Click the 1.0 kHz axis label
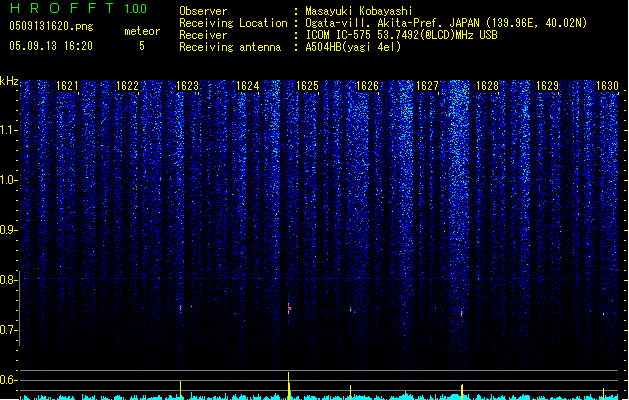Screen dimensions: 629x400 pyautogui.click(x=9, y=180)
